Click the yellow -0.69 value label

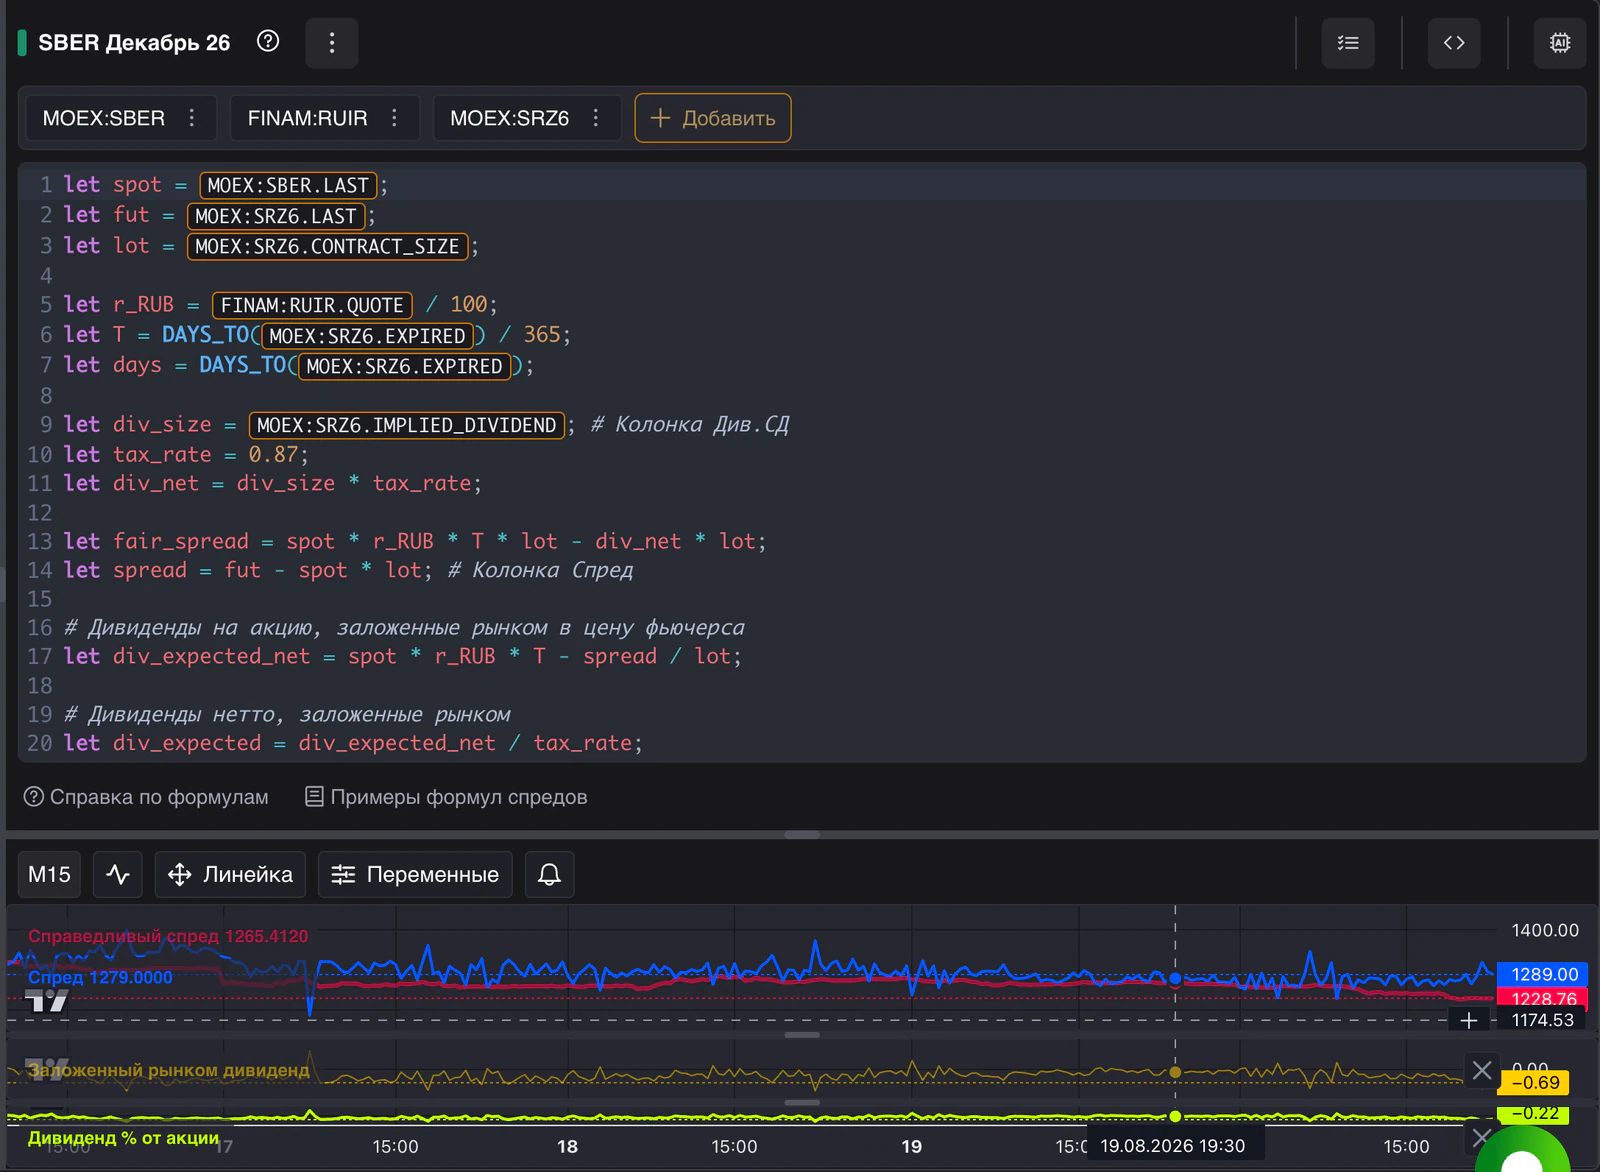click(x=1535, y=1083)
